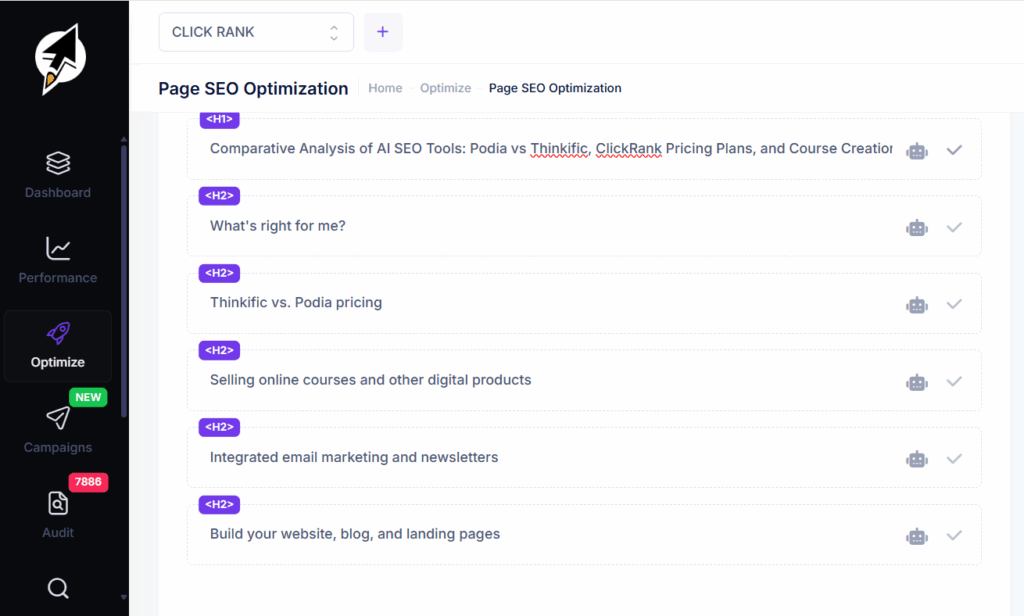Click robot icon for "Build your website" row
1024x616 pixels.
[917, 536]
